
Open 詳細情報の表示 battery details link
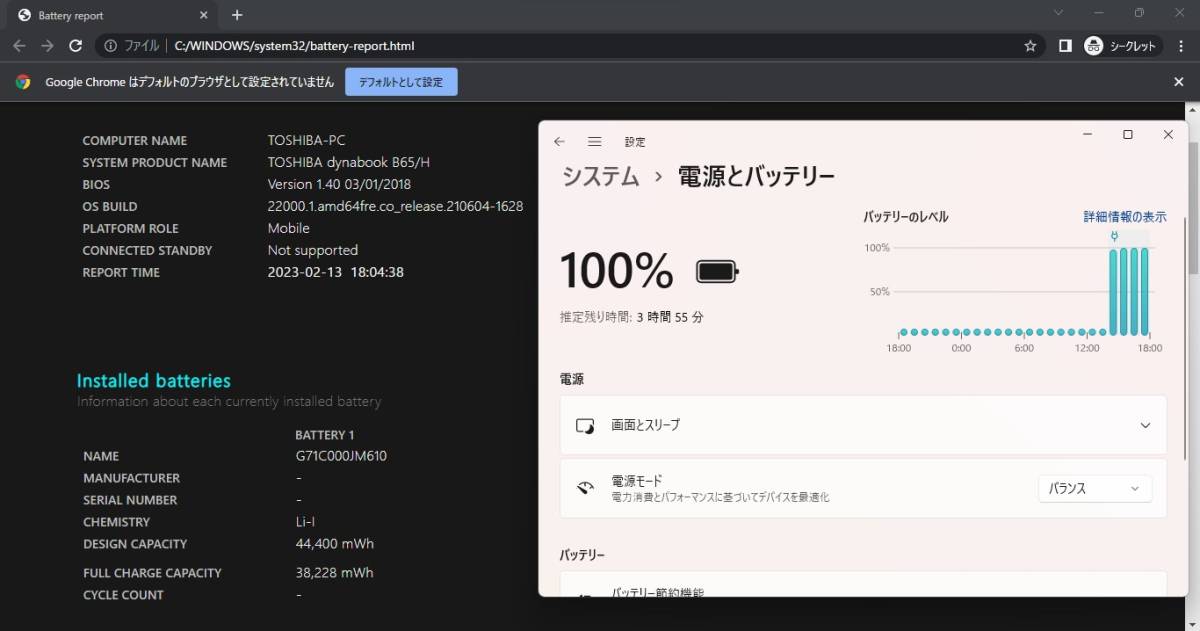(x=1125, y=217)
